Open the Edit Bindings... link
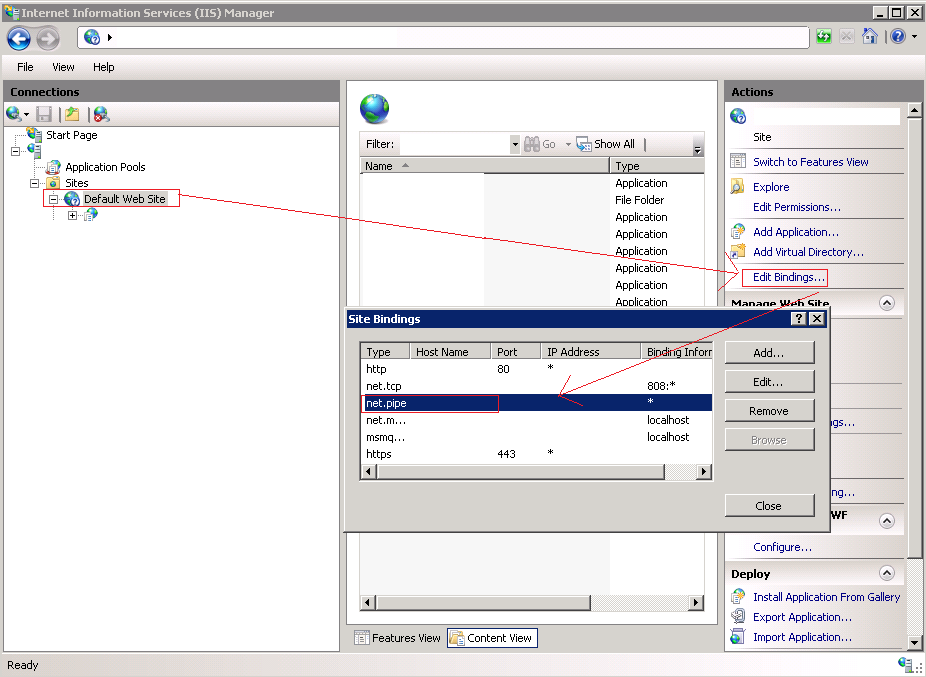Screen dimensions: 926x677 pyautogui.click(x=788, y=277)
